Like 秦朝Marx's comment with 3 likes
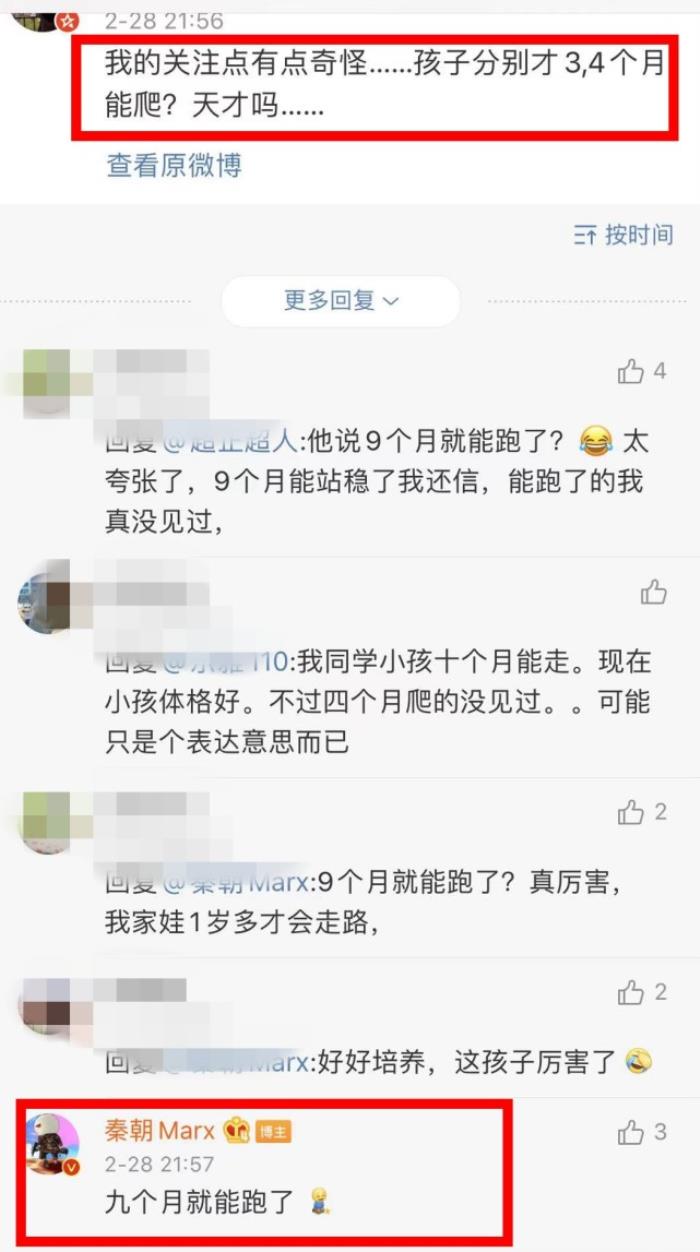The width and height of the screenshot is (700, 1252). coord(630,1132)
